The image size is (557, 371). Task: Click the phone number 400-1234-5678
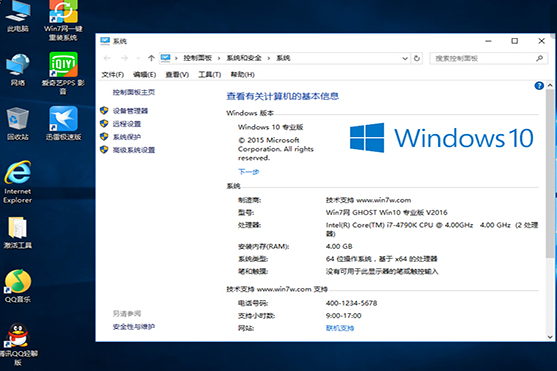(351, 303)
